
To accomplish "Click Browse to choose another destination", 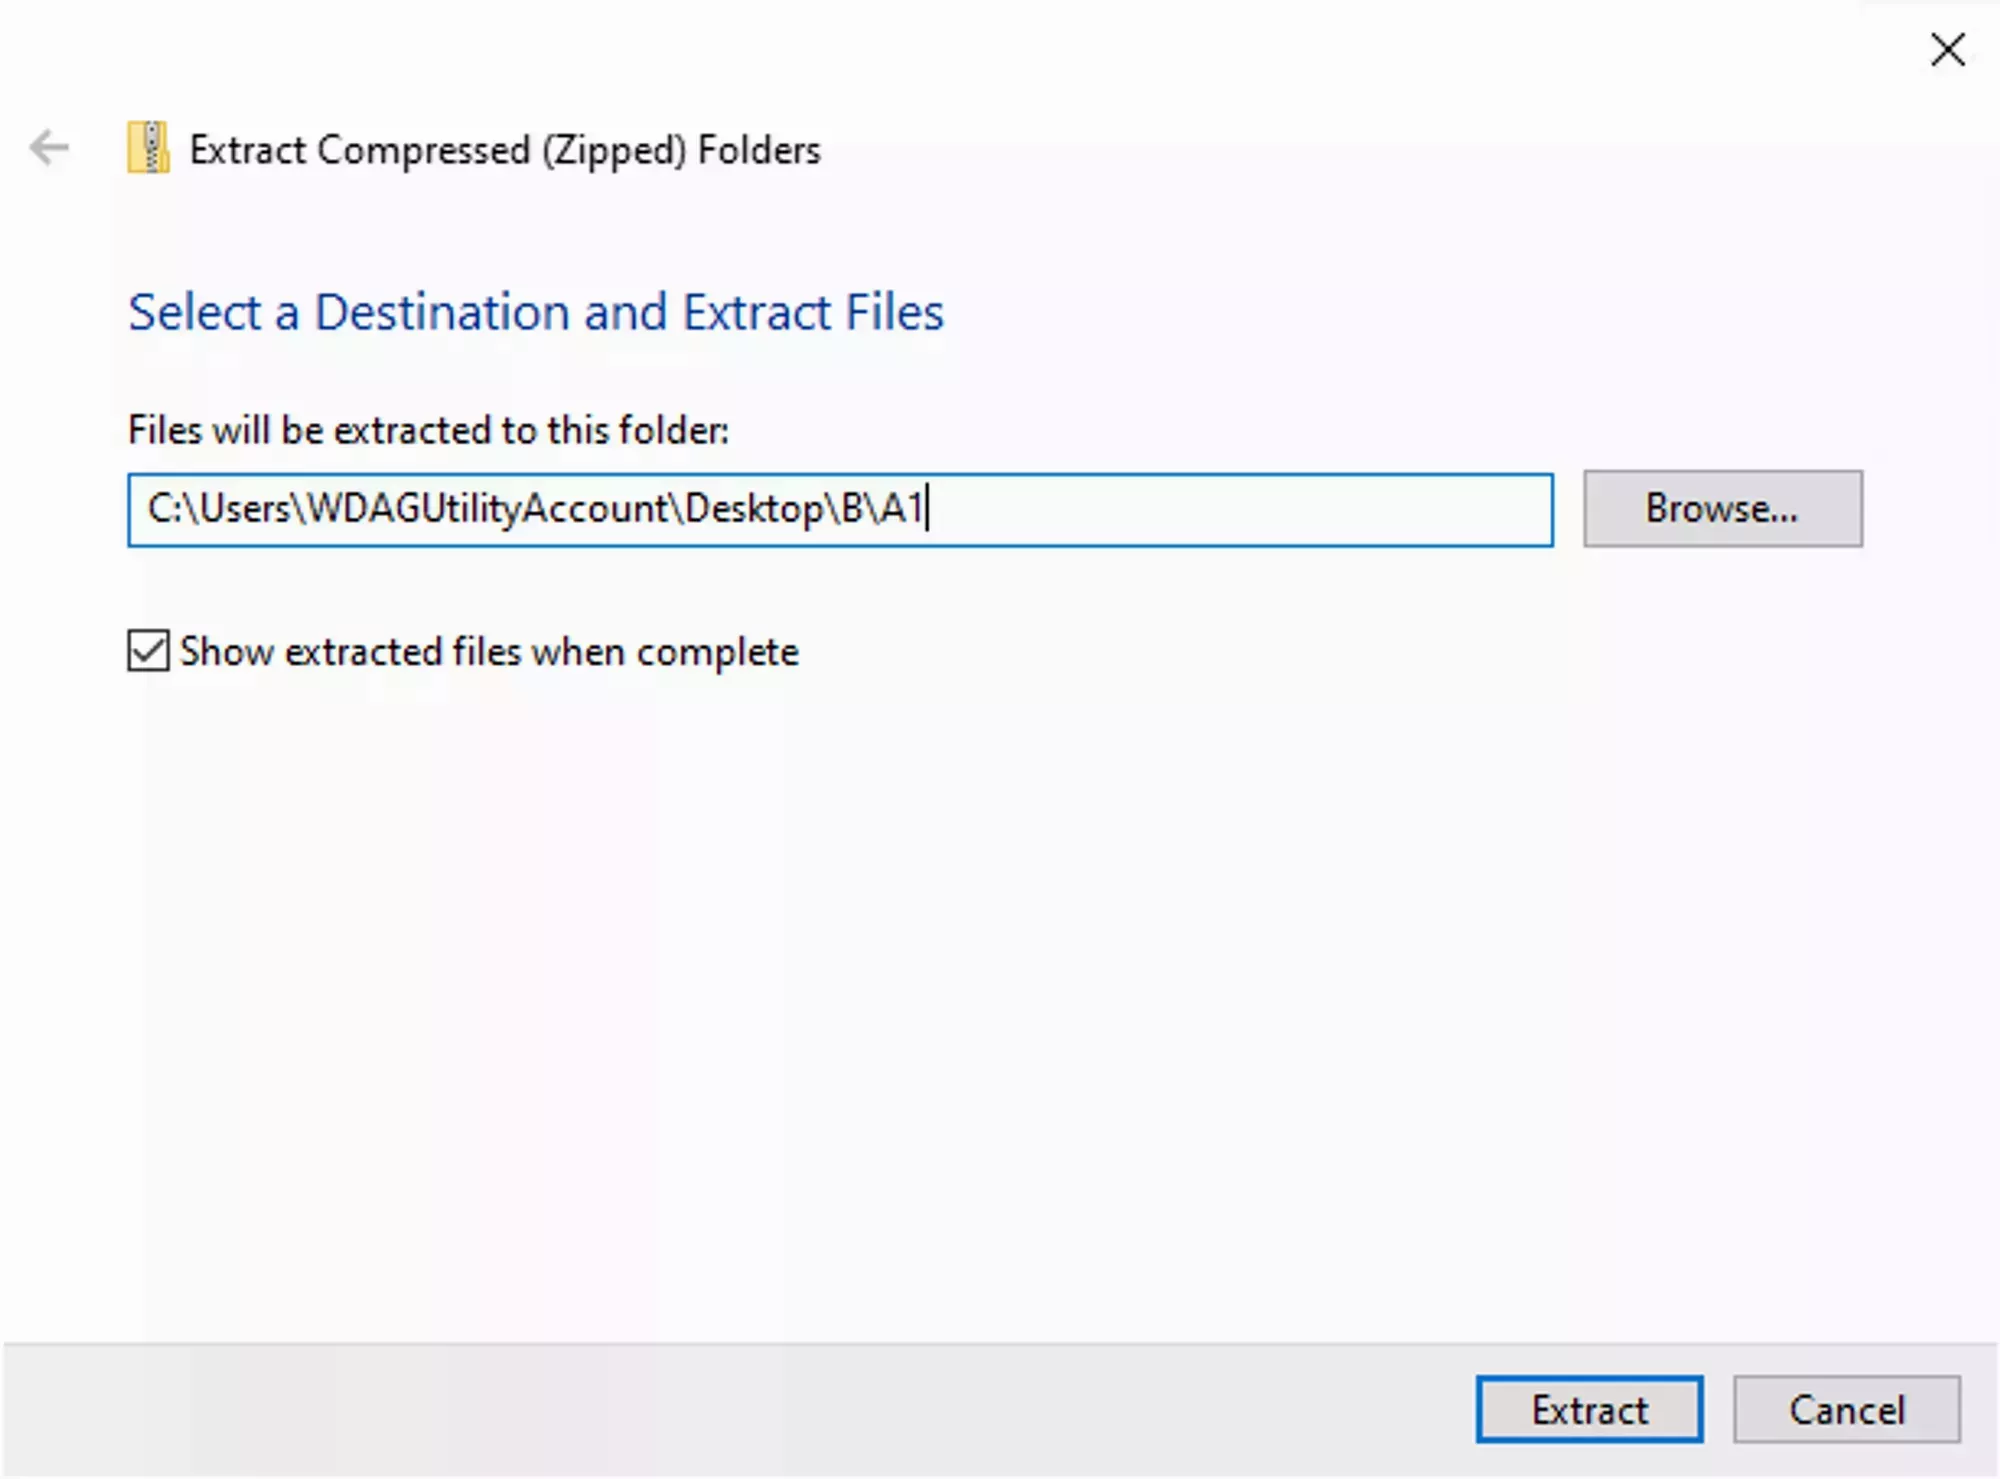I will pos(1722,510).
